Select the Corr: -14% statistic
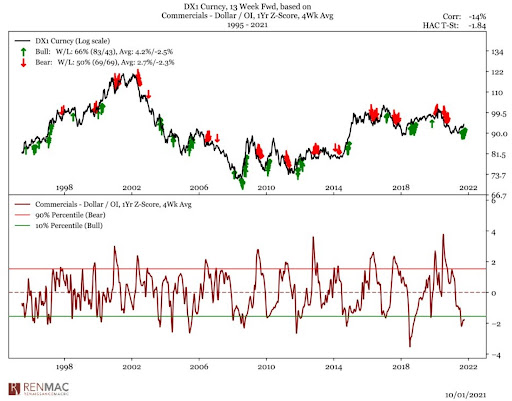The image size is (512, 401). tap(464, 16)
